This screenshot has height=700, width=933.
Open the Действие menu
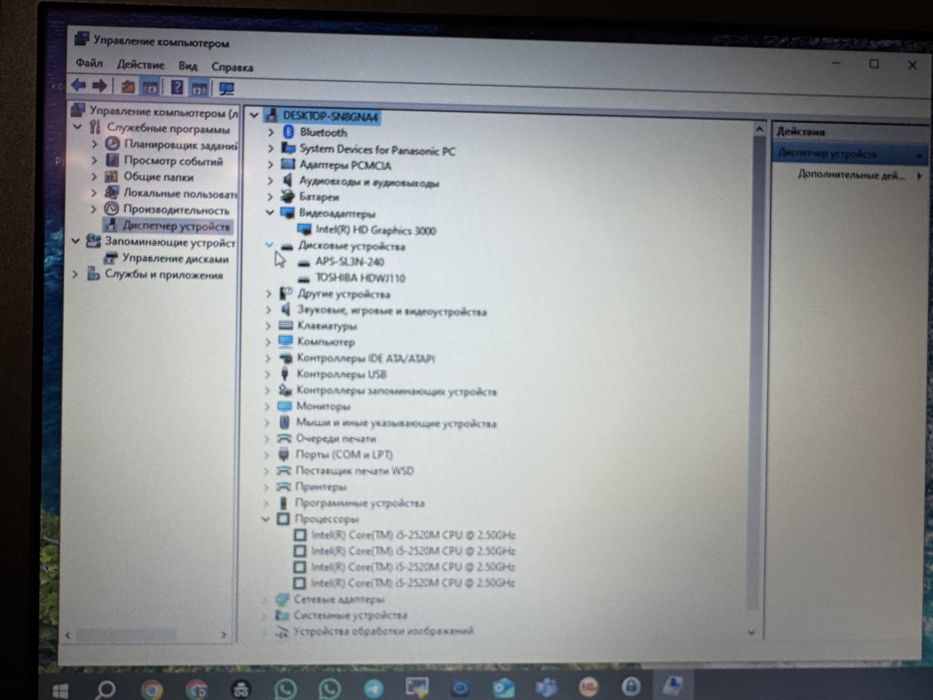point(140,64)
